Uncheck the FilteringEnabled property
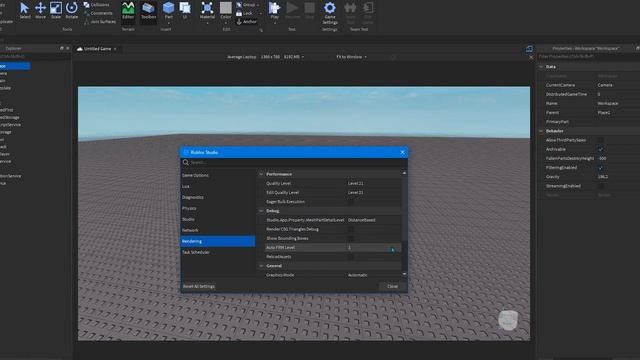Viewport: 640px width, 360px height. [601, 168]
